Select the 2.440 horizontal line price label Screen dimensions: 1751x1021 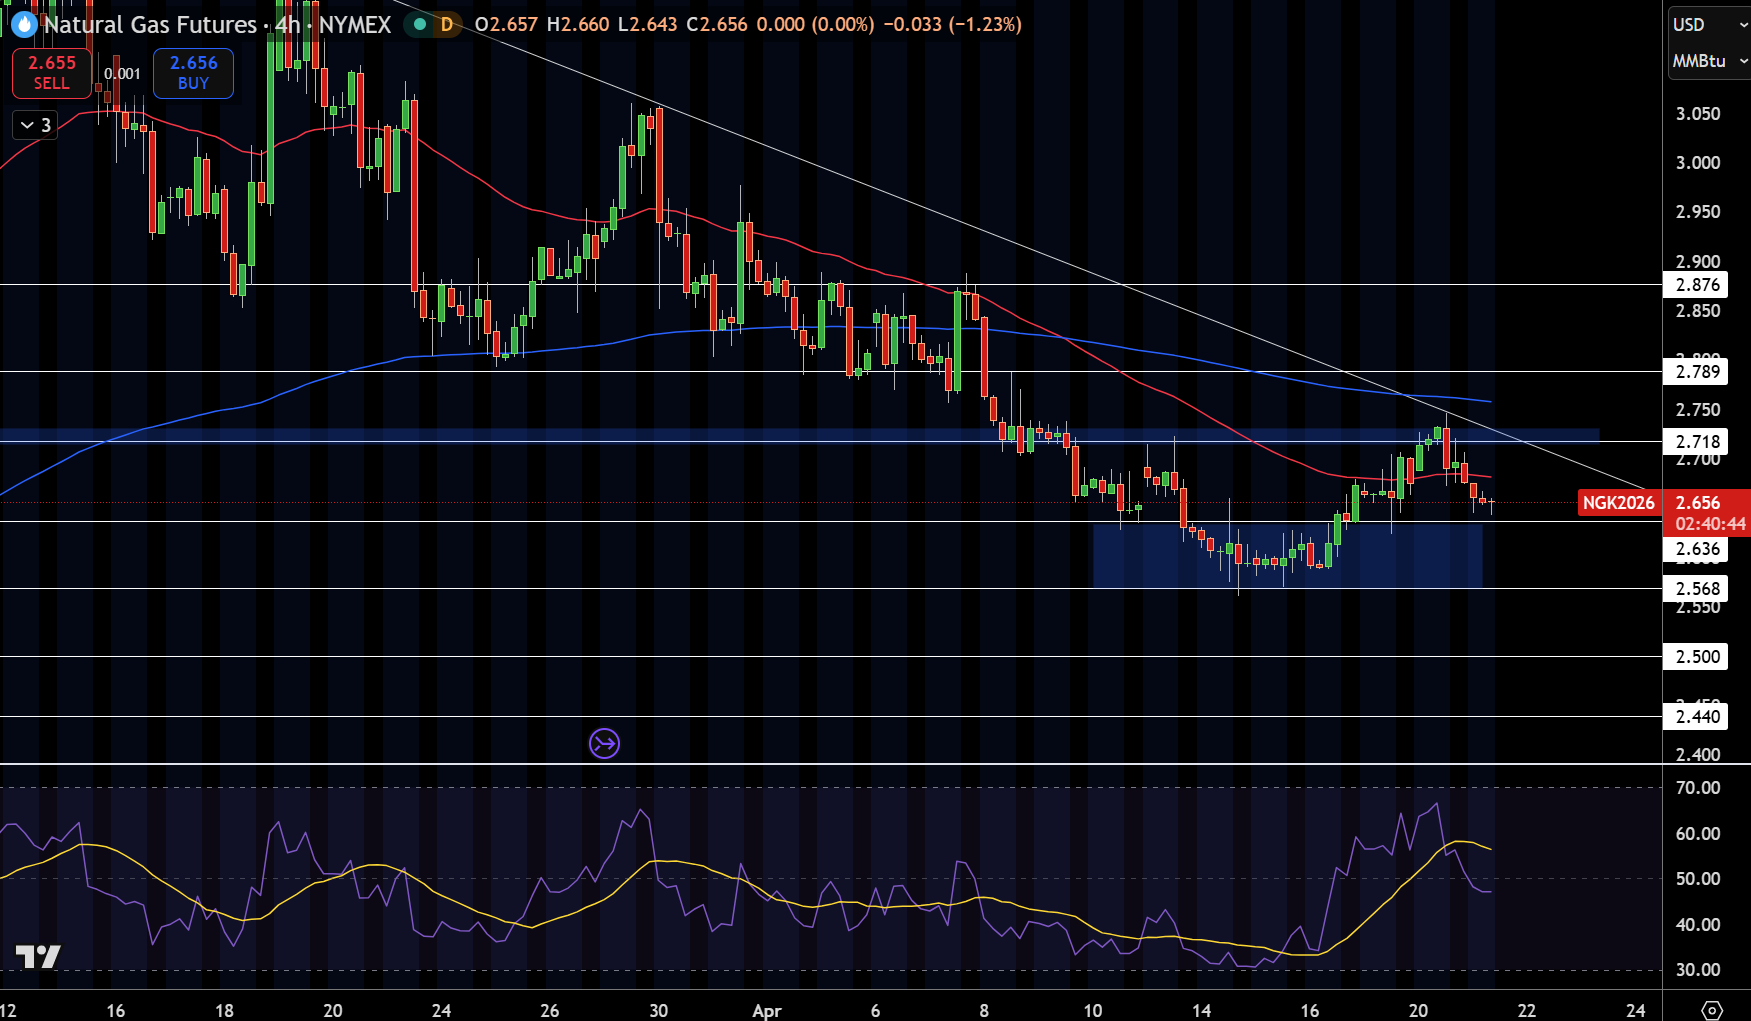point(1697,717)
